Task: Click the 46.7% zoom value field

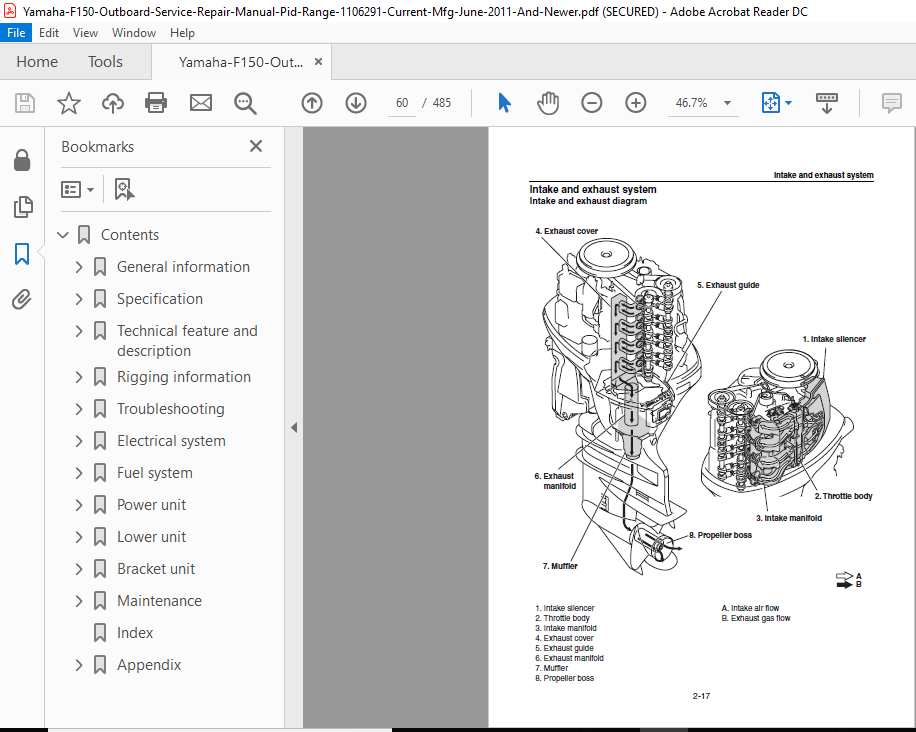Action: [x=692, y=103]
